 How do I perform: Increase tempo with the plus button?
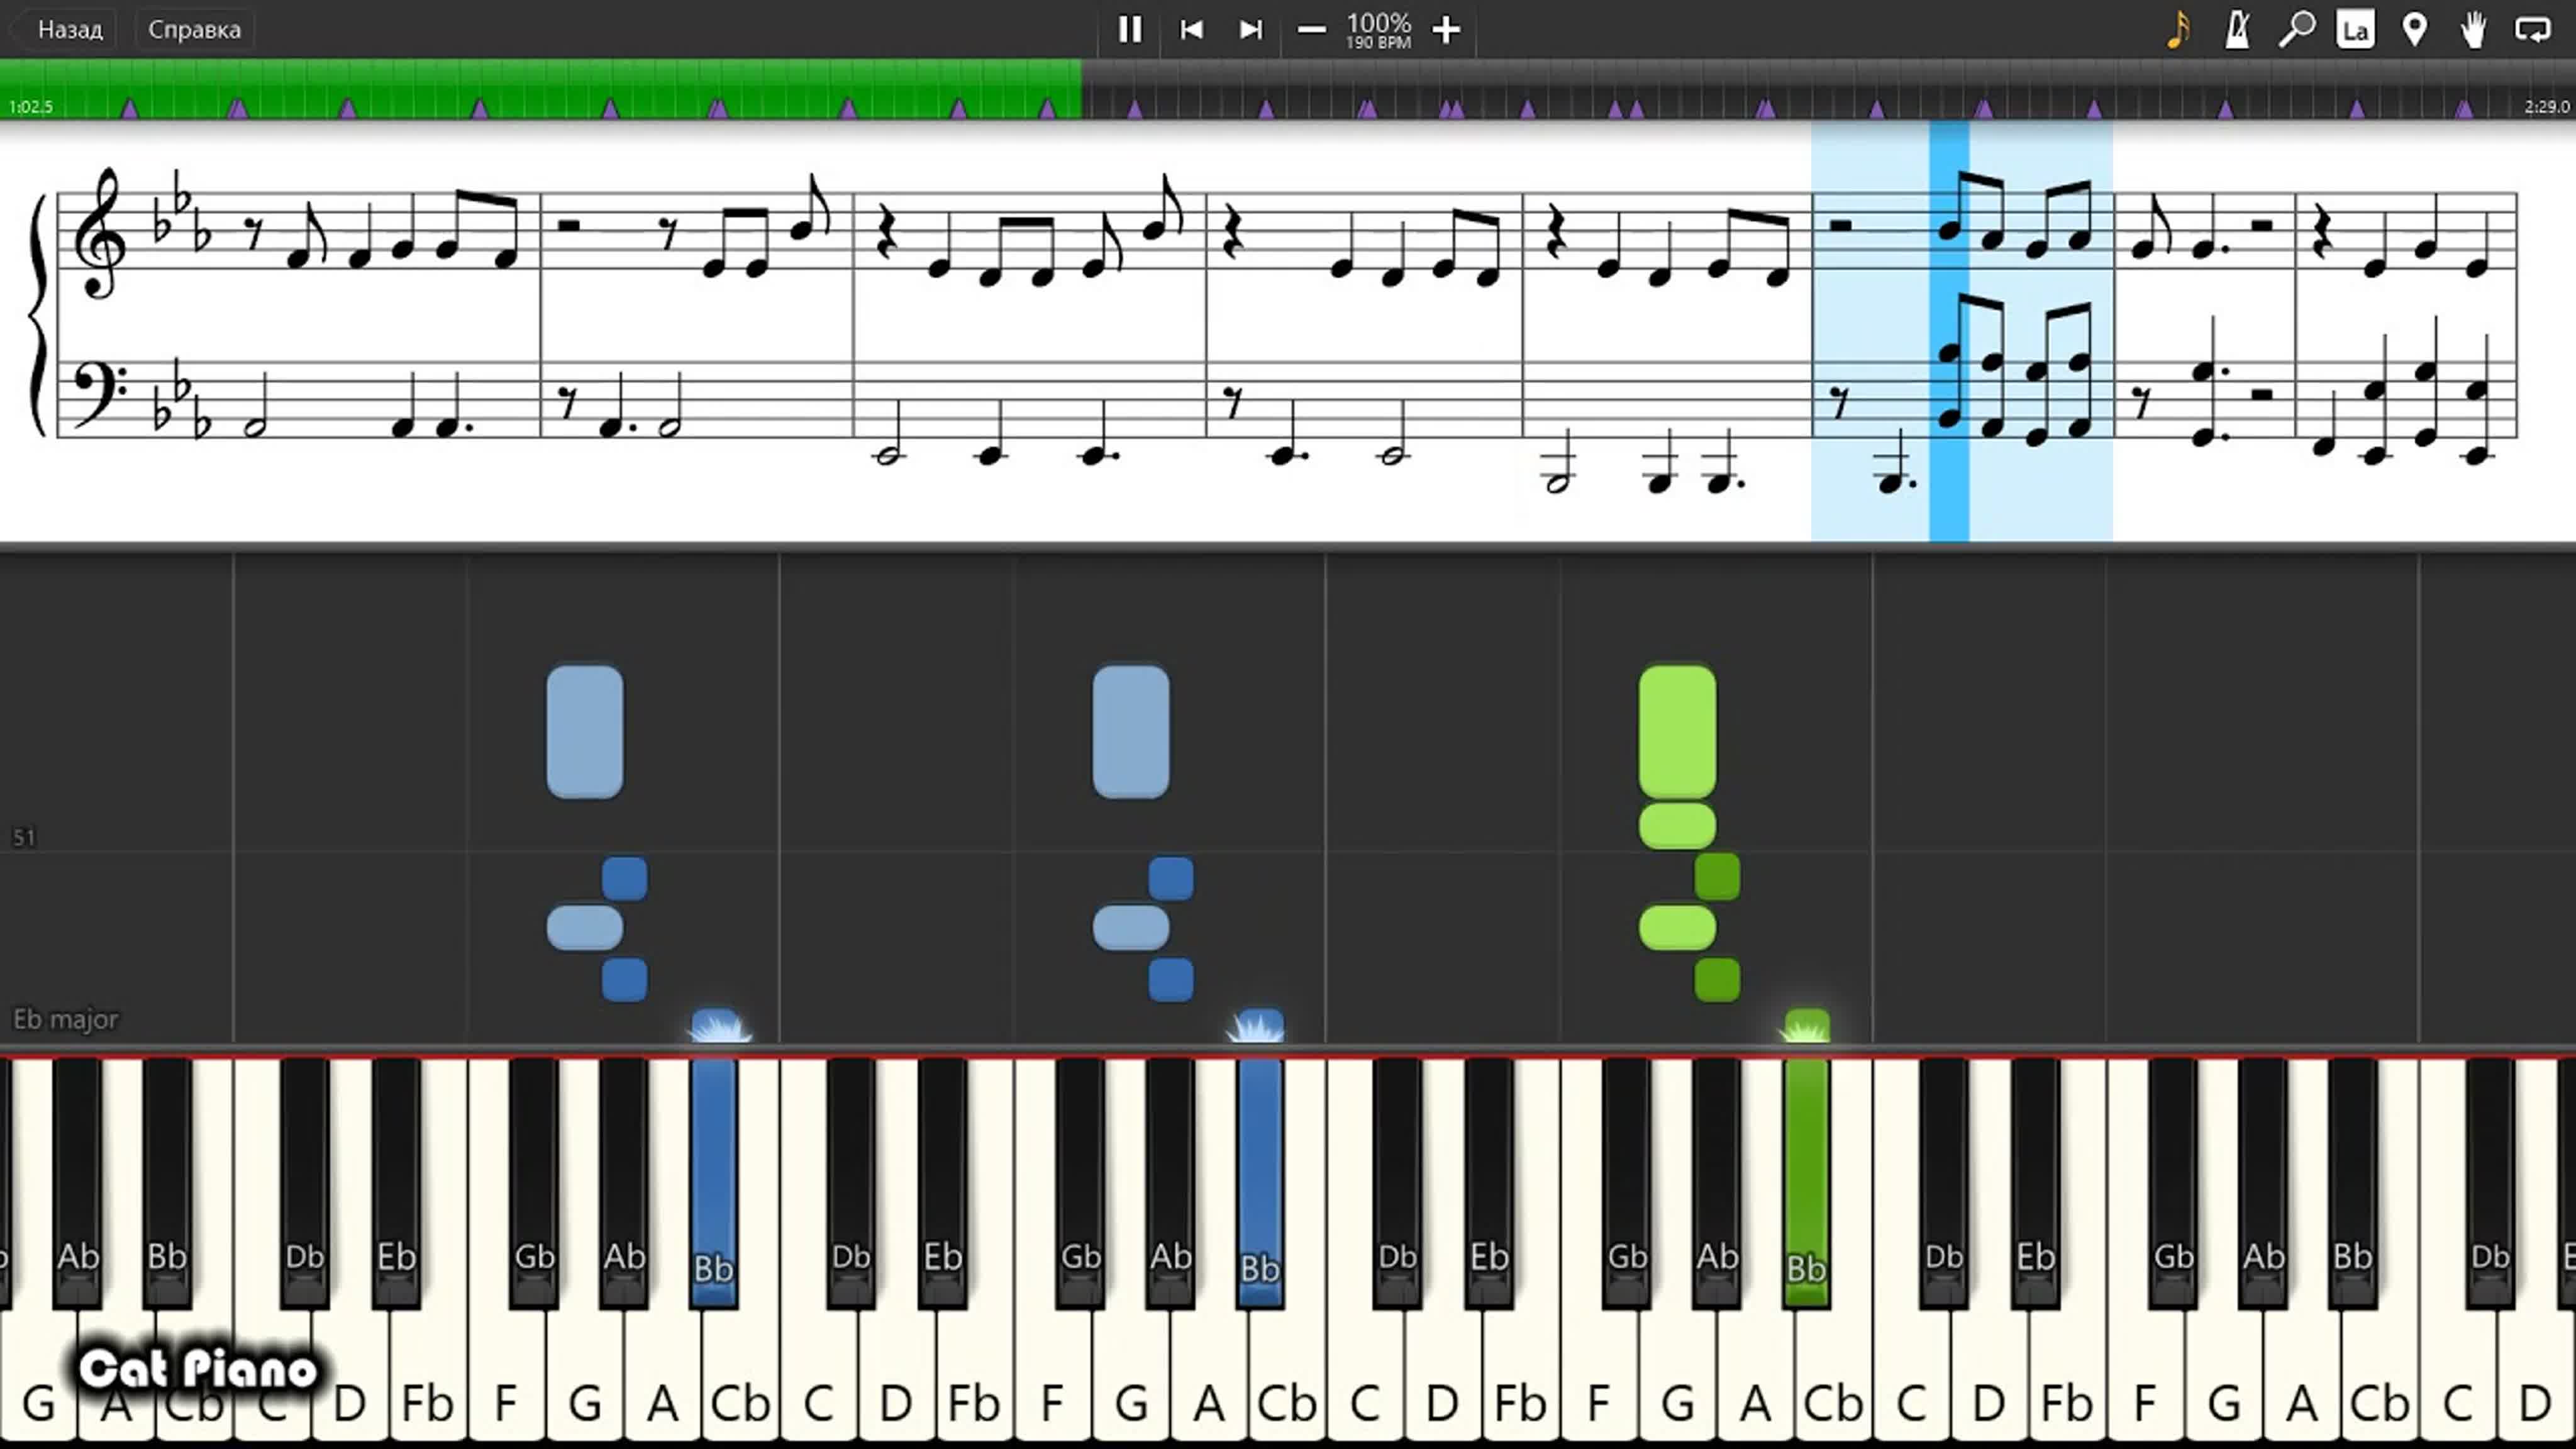tap(1445, 29)
